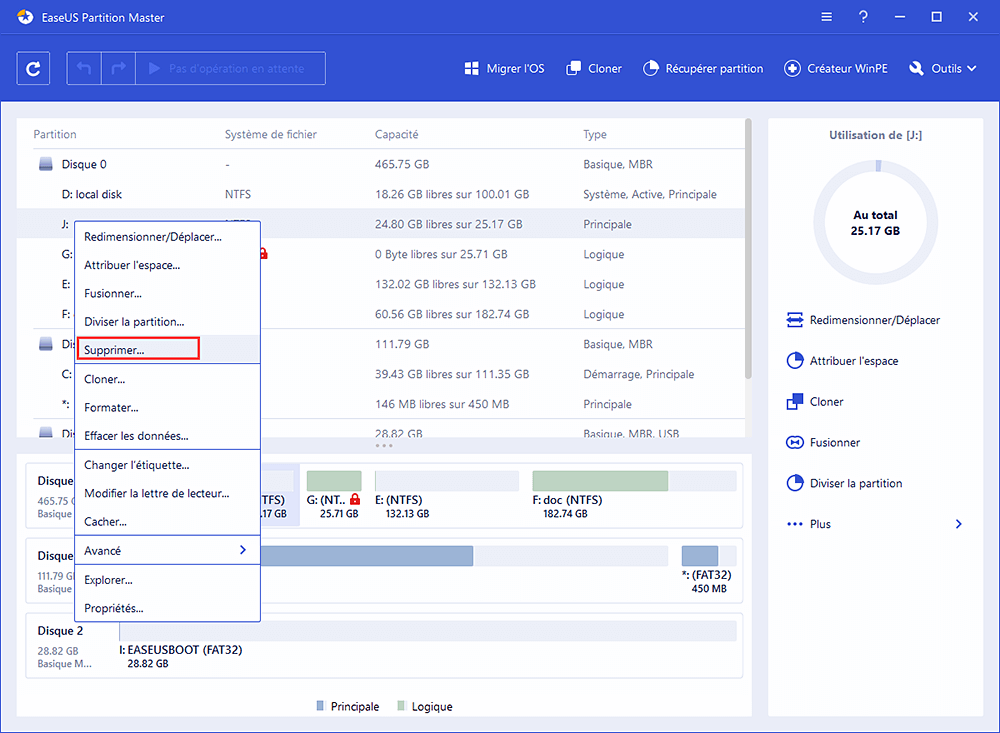Choose Explorer in the context menu
Screen dimensions: 1000x733
point(167,580)
